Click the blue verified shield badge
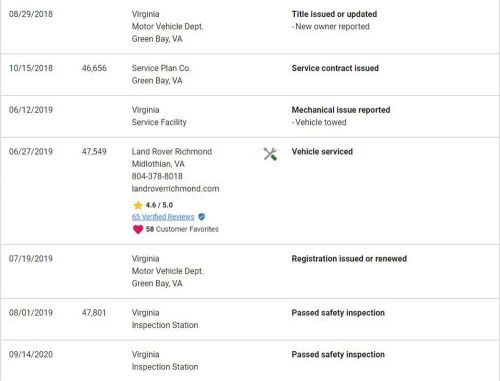The width and height of the screenshot is (500, 381). [x=201, y=217]
